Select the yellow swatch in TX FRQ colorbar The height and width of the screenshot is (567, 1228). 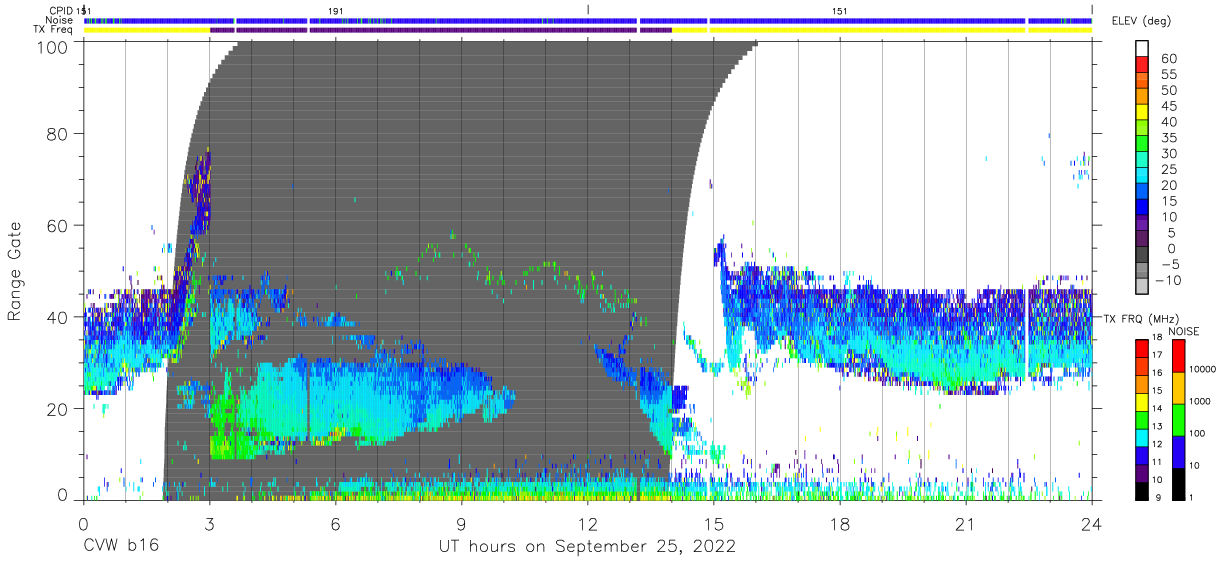pyautogui.click(x=1142, y=402)
